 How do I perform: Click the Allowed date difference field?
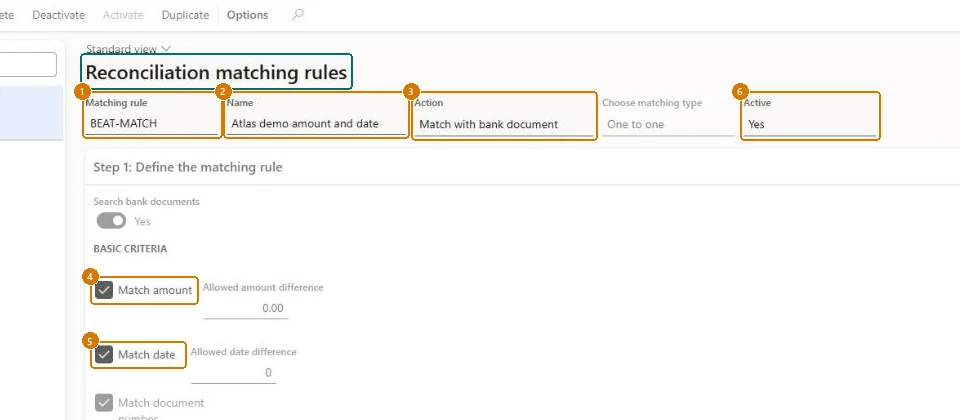[x=233, y=373]
